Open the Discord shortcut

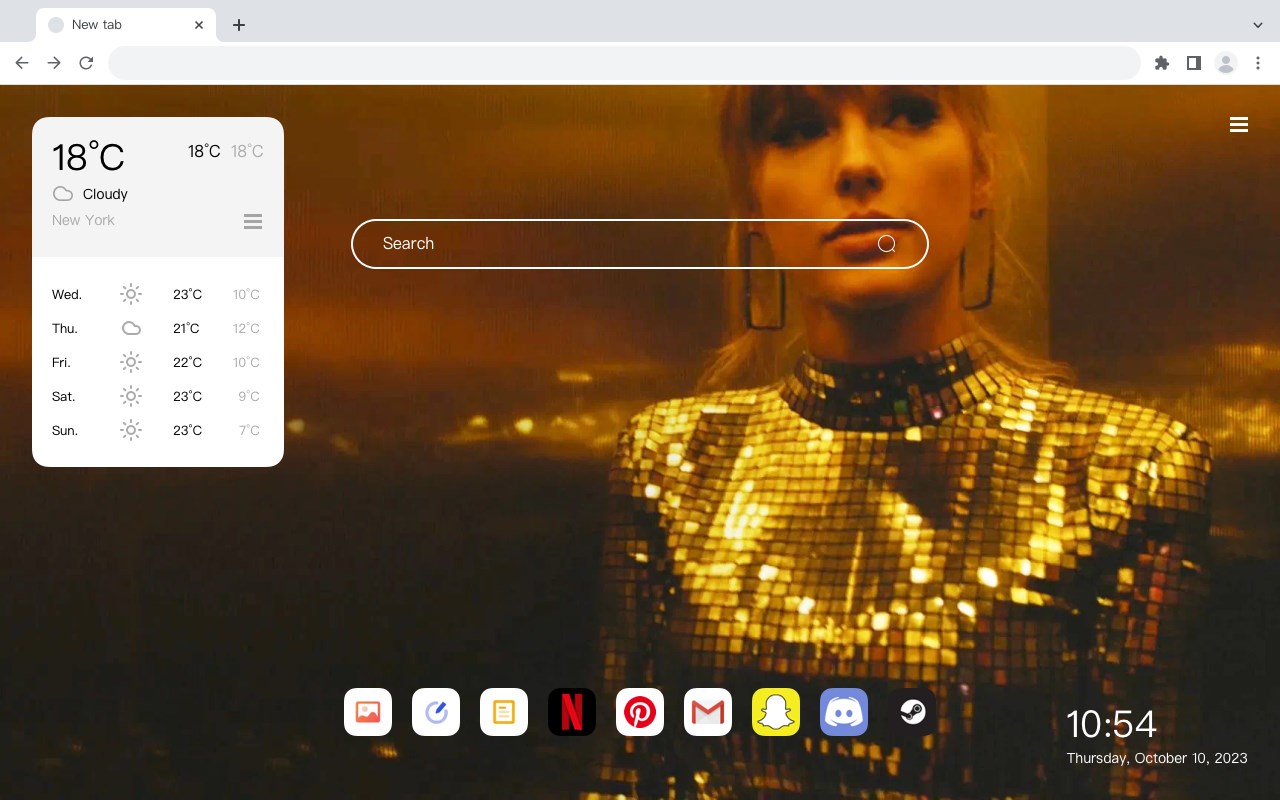844,712
